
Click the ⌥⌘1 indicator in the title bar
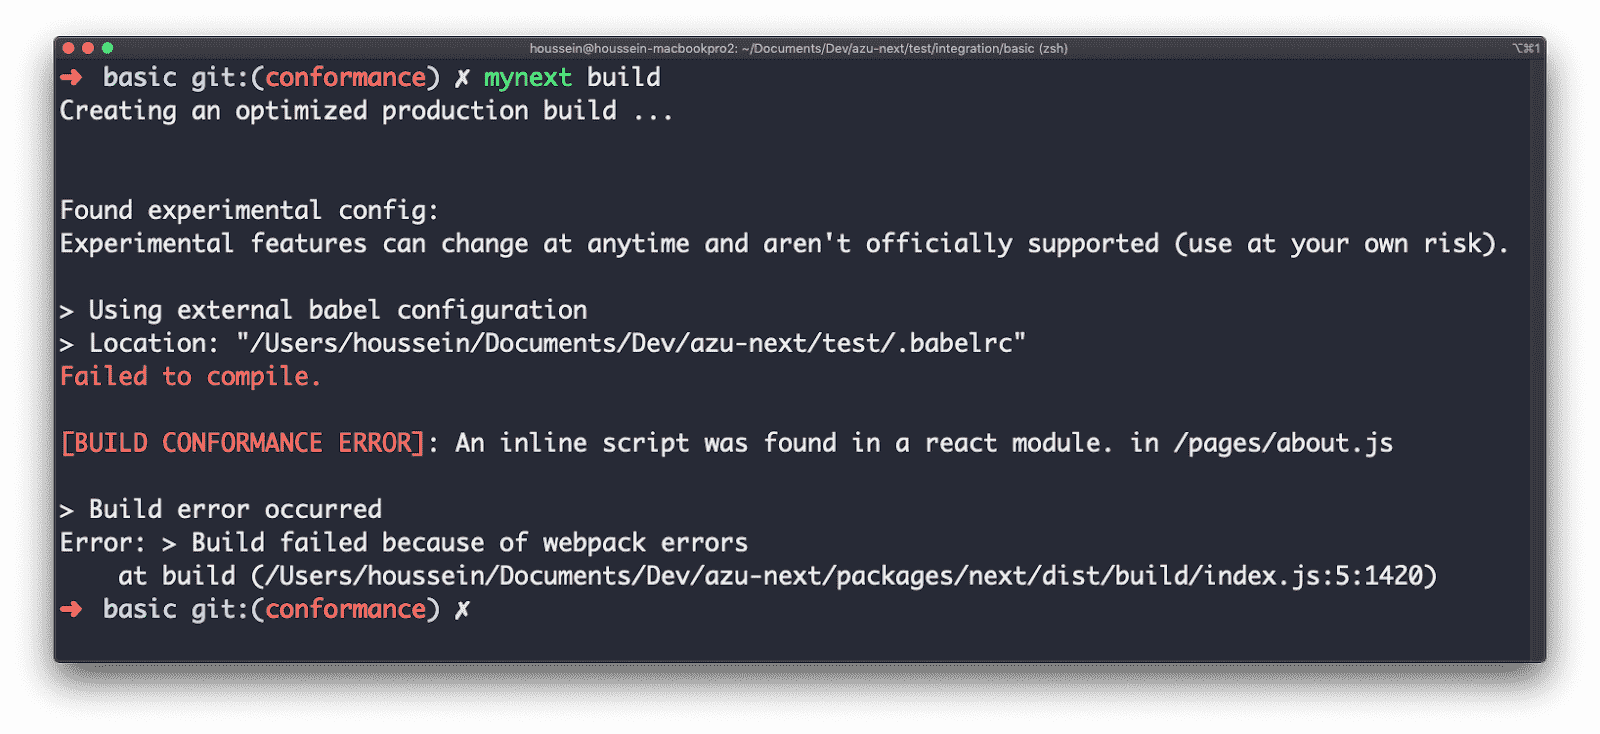point(1525,48)
